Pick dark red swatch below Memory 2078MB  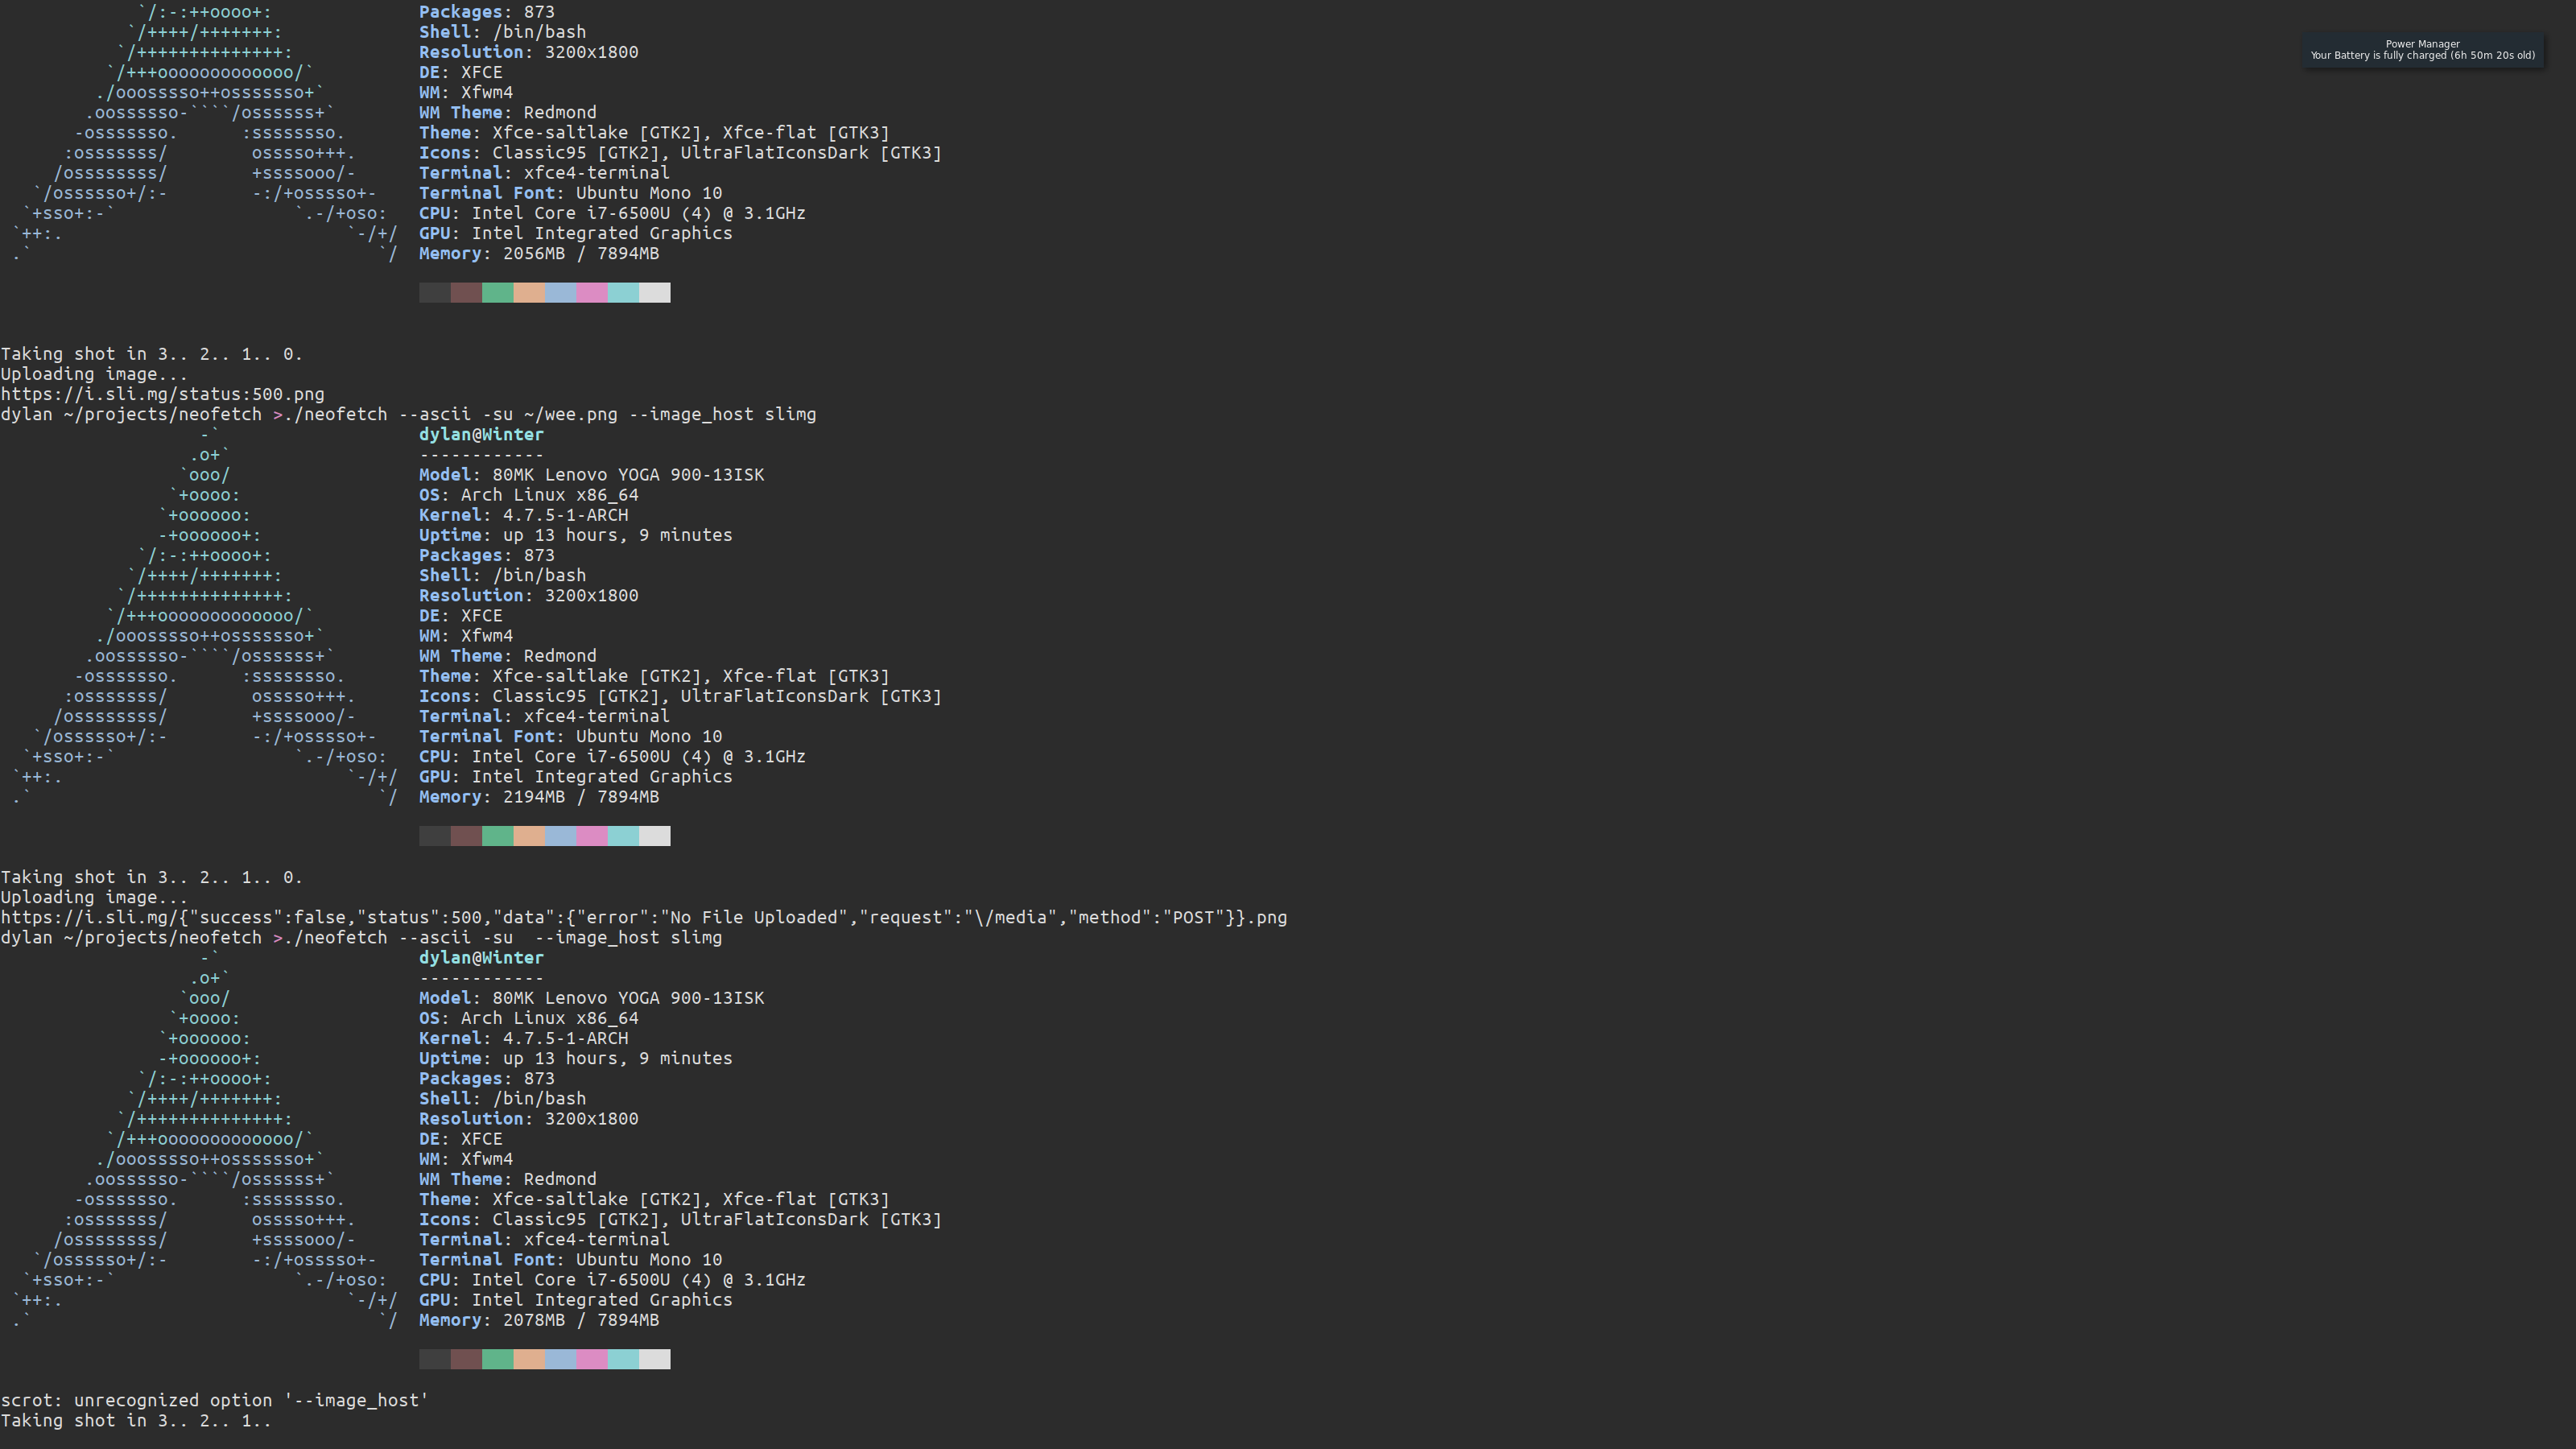coord(466,1359)
